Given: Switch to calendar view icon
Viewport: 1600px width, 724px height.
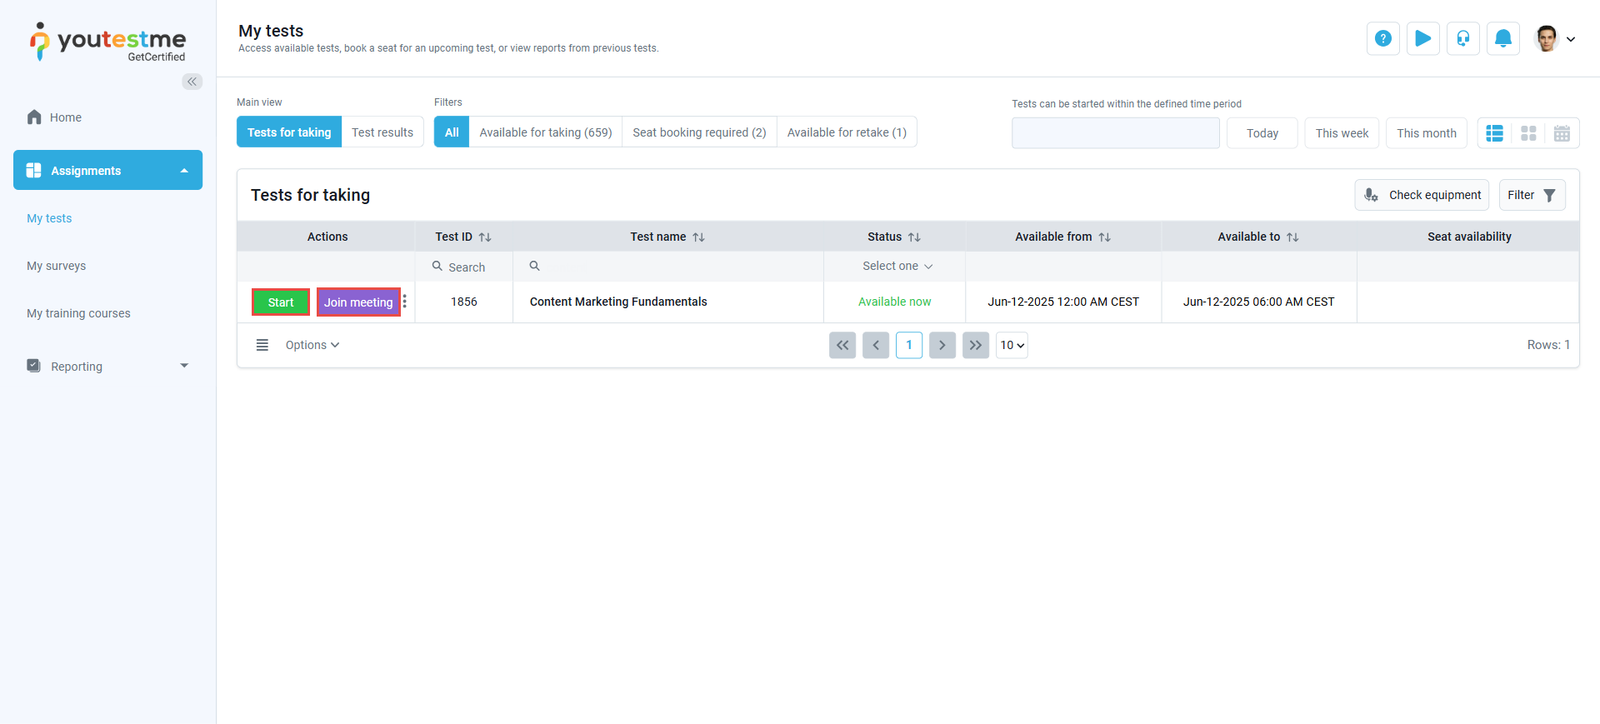Looking at the screenshot, I should point(1561,133).
